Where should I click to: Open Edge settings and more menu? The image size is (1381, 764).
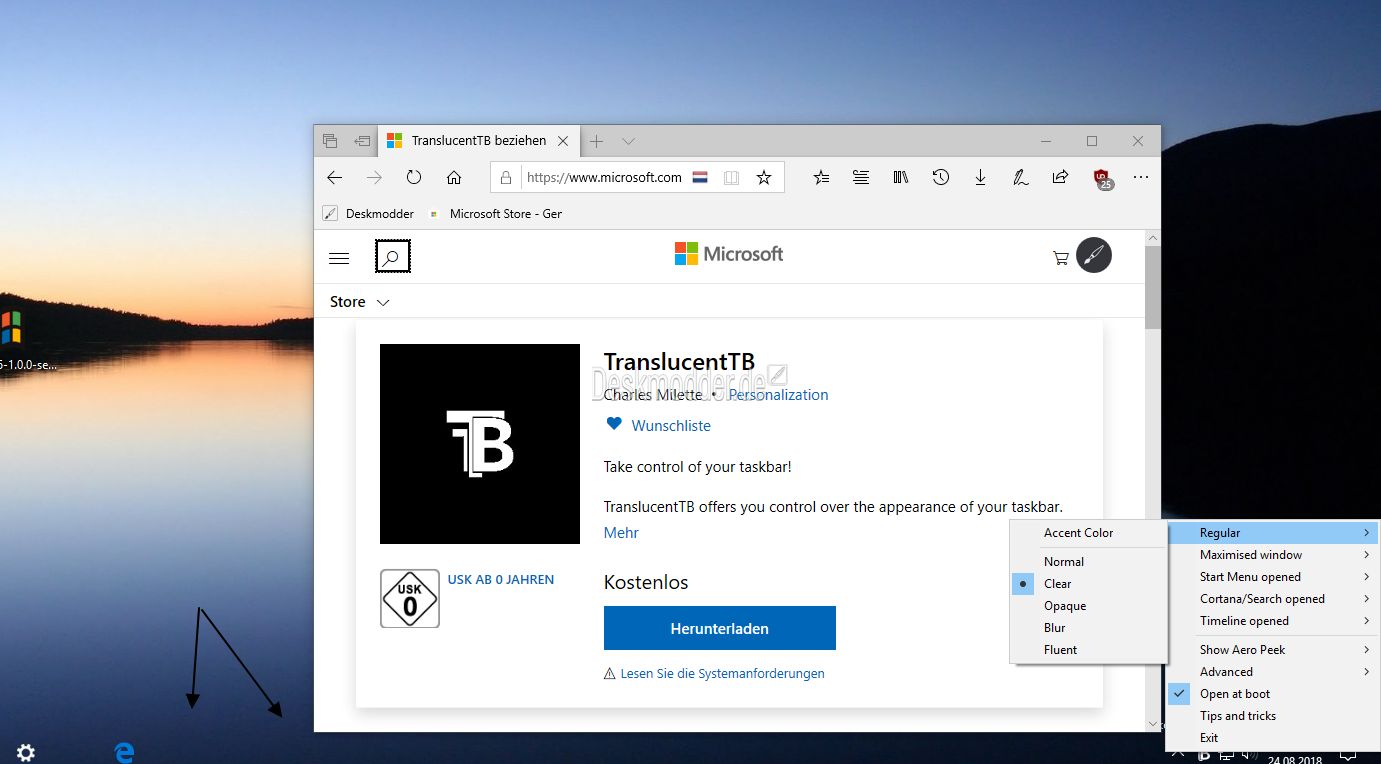(x=1141, y=177)
